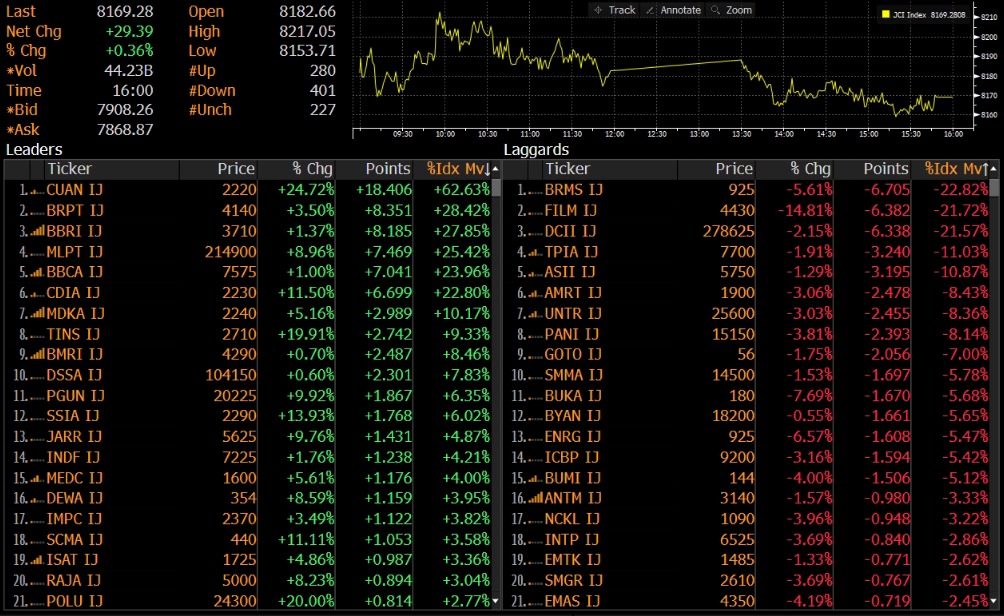Click the yellow JCI Index legend swatch
Image resolution: width=1004 pixels, height=616 pixels.
(x=885, y=15)
